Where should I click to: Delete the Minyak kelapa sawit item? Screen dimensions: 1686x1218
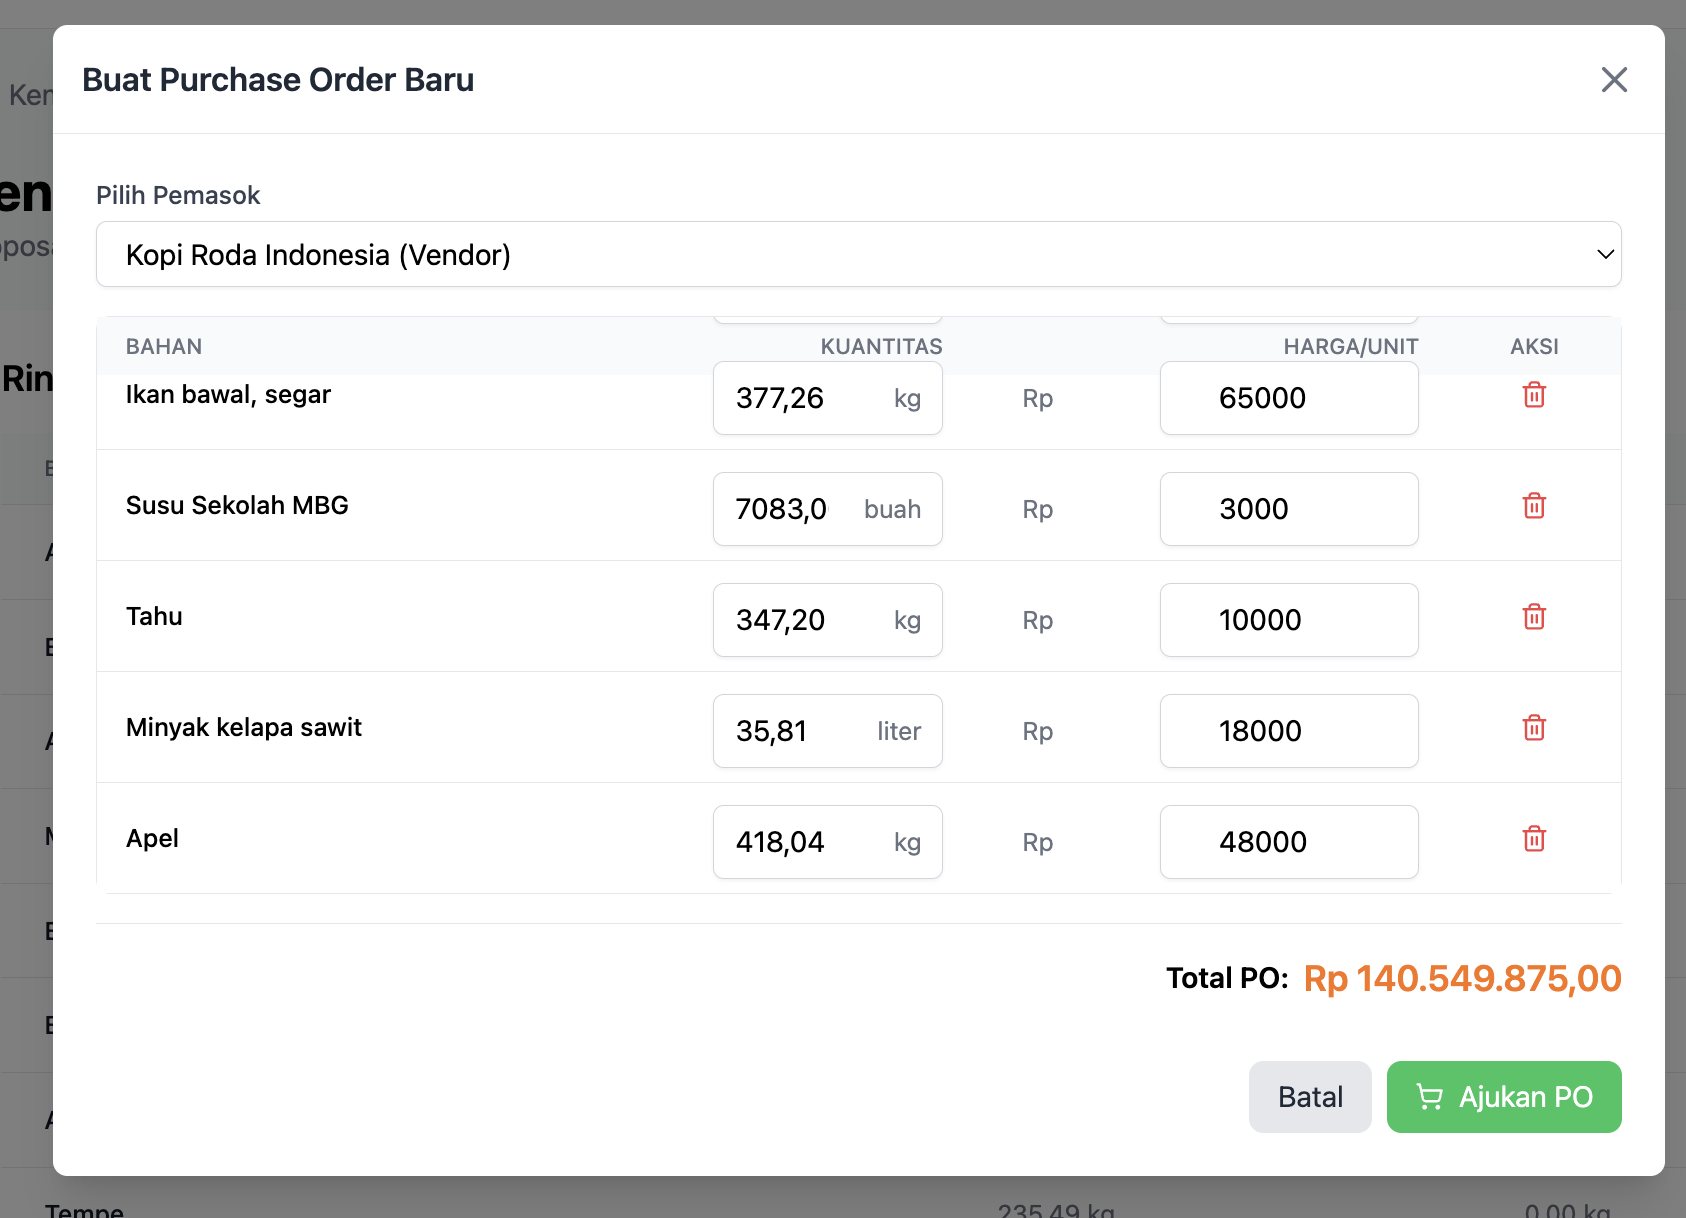click(x=1534, y=728)
